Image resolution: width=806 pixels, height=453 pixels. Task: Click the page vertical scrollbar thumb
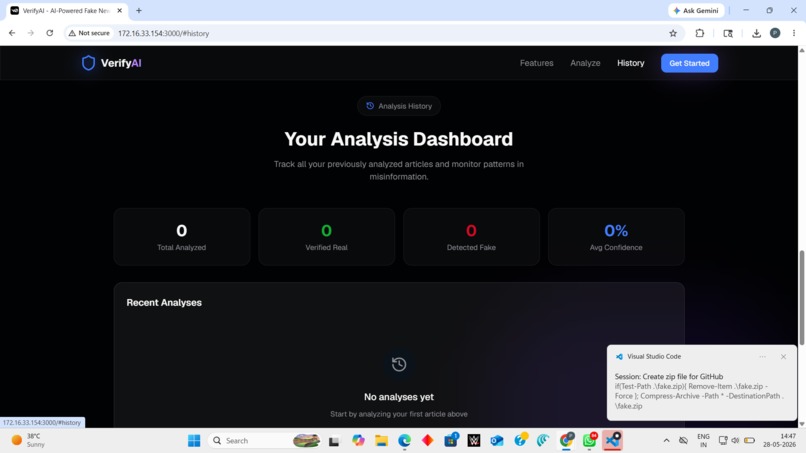click(x=801, y=297)
